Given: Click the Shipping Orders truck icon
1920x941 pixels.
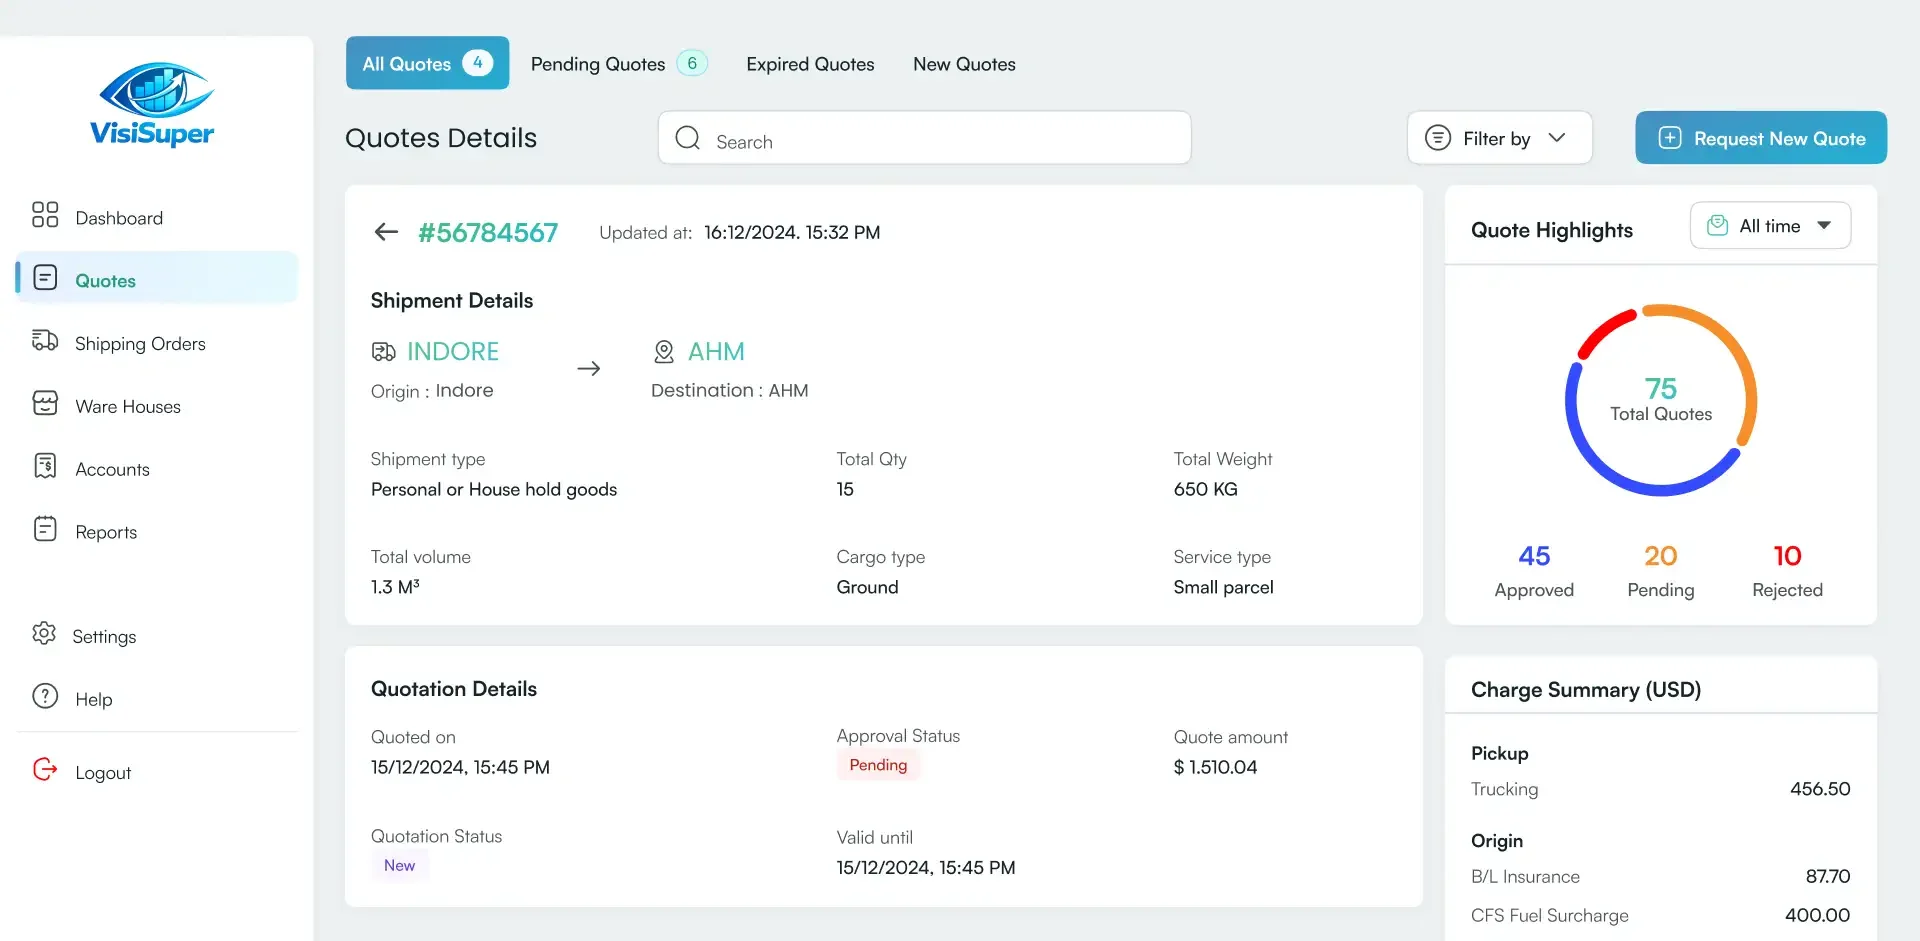Looking at the screenshot, I should pos(45,340).
